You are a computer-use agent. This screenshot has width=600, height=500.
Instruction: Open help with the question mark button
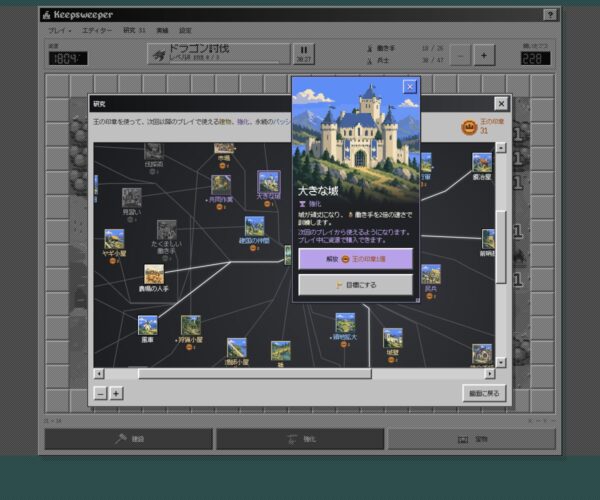coord(550,15)
